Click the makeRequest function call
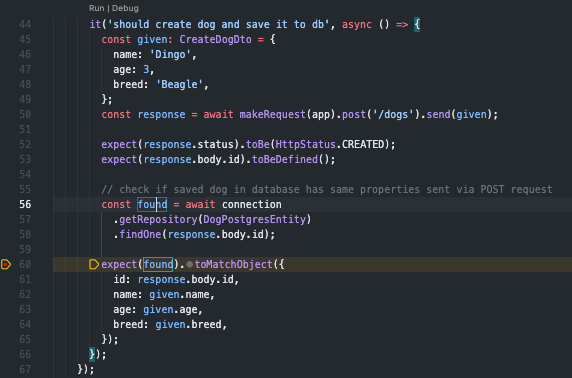Viewport: 572px width, 378px height. click(x=273, y=115)
